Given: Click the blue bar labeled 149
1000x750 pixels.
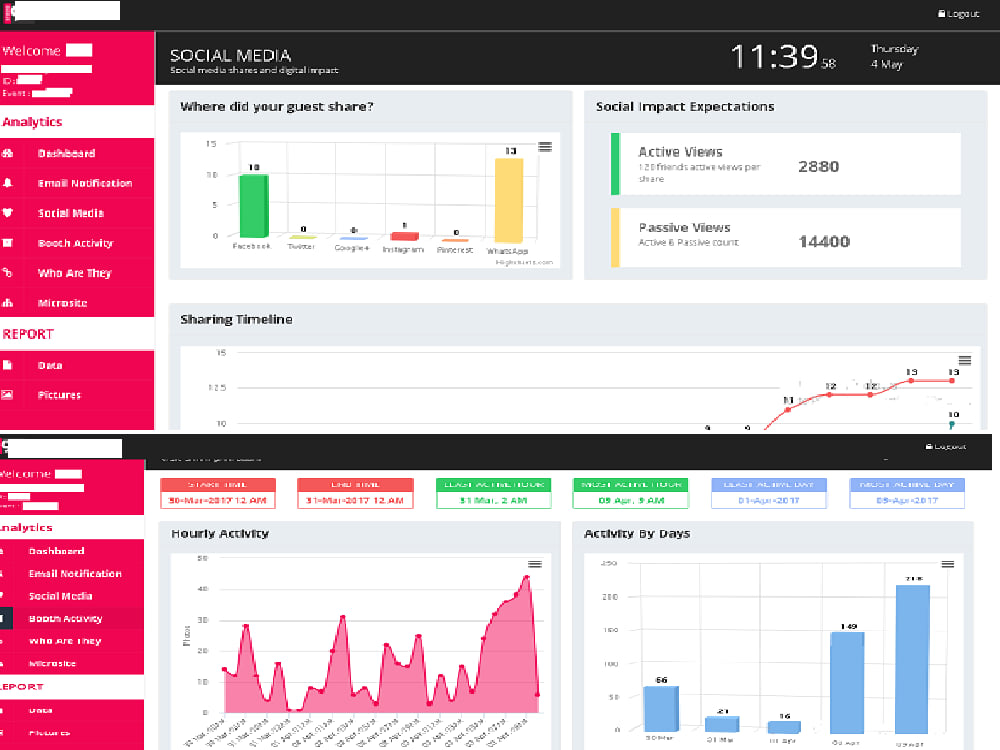Looking at the screenshot, I should click(x=848, y=682).
